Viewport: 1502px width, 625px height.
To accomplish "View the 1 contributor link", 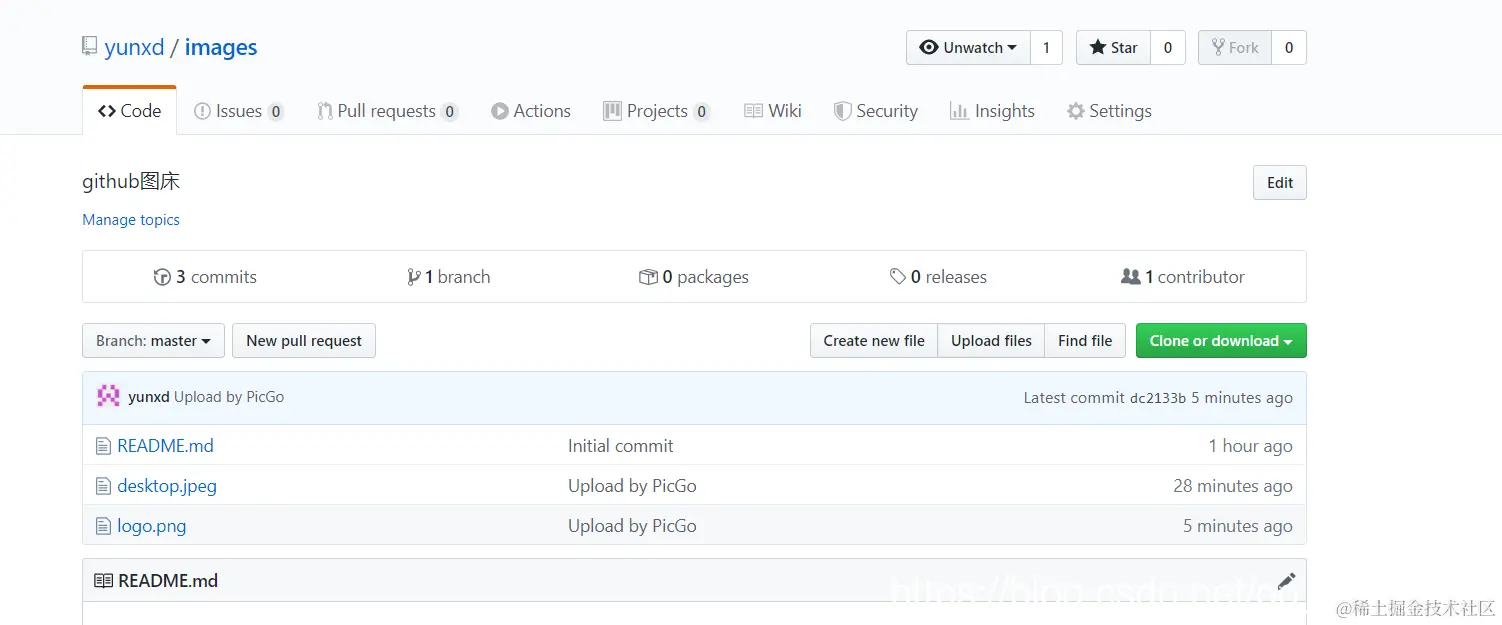I will coord(1183,277).
